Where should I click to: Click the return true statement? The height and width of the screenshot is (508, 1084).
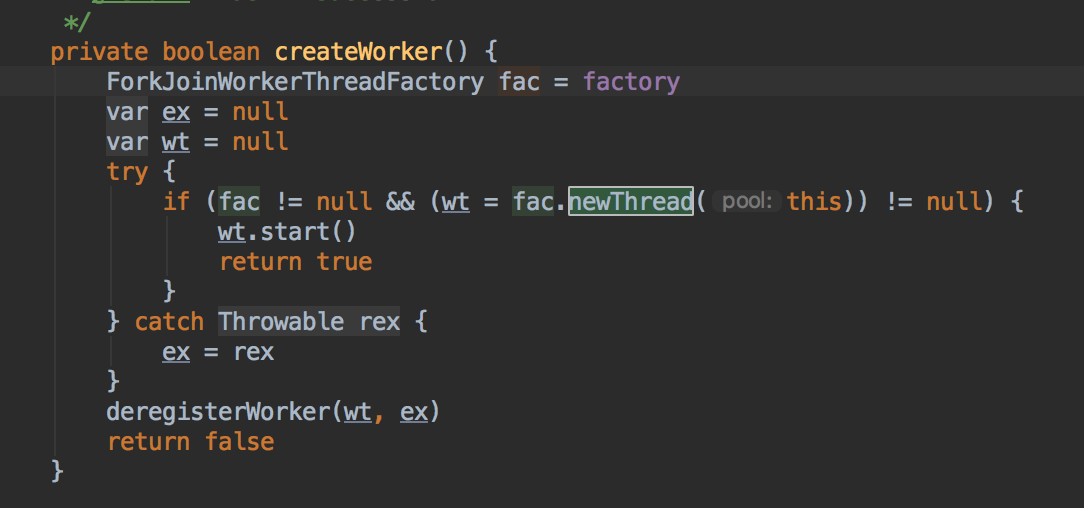[295, 261]
